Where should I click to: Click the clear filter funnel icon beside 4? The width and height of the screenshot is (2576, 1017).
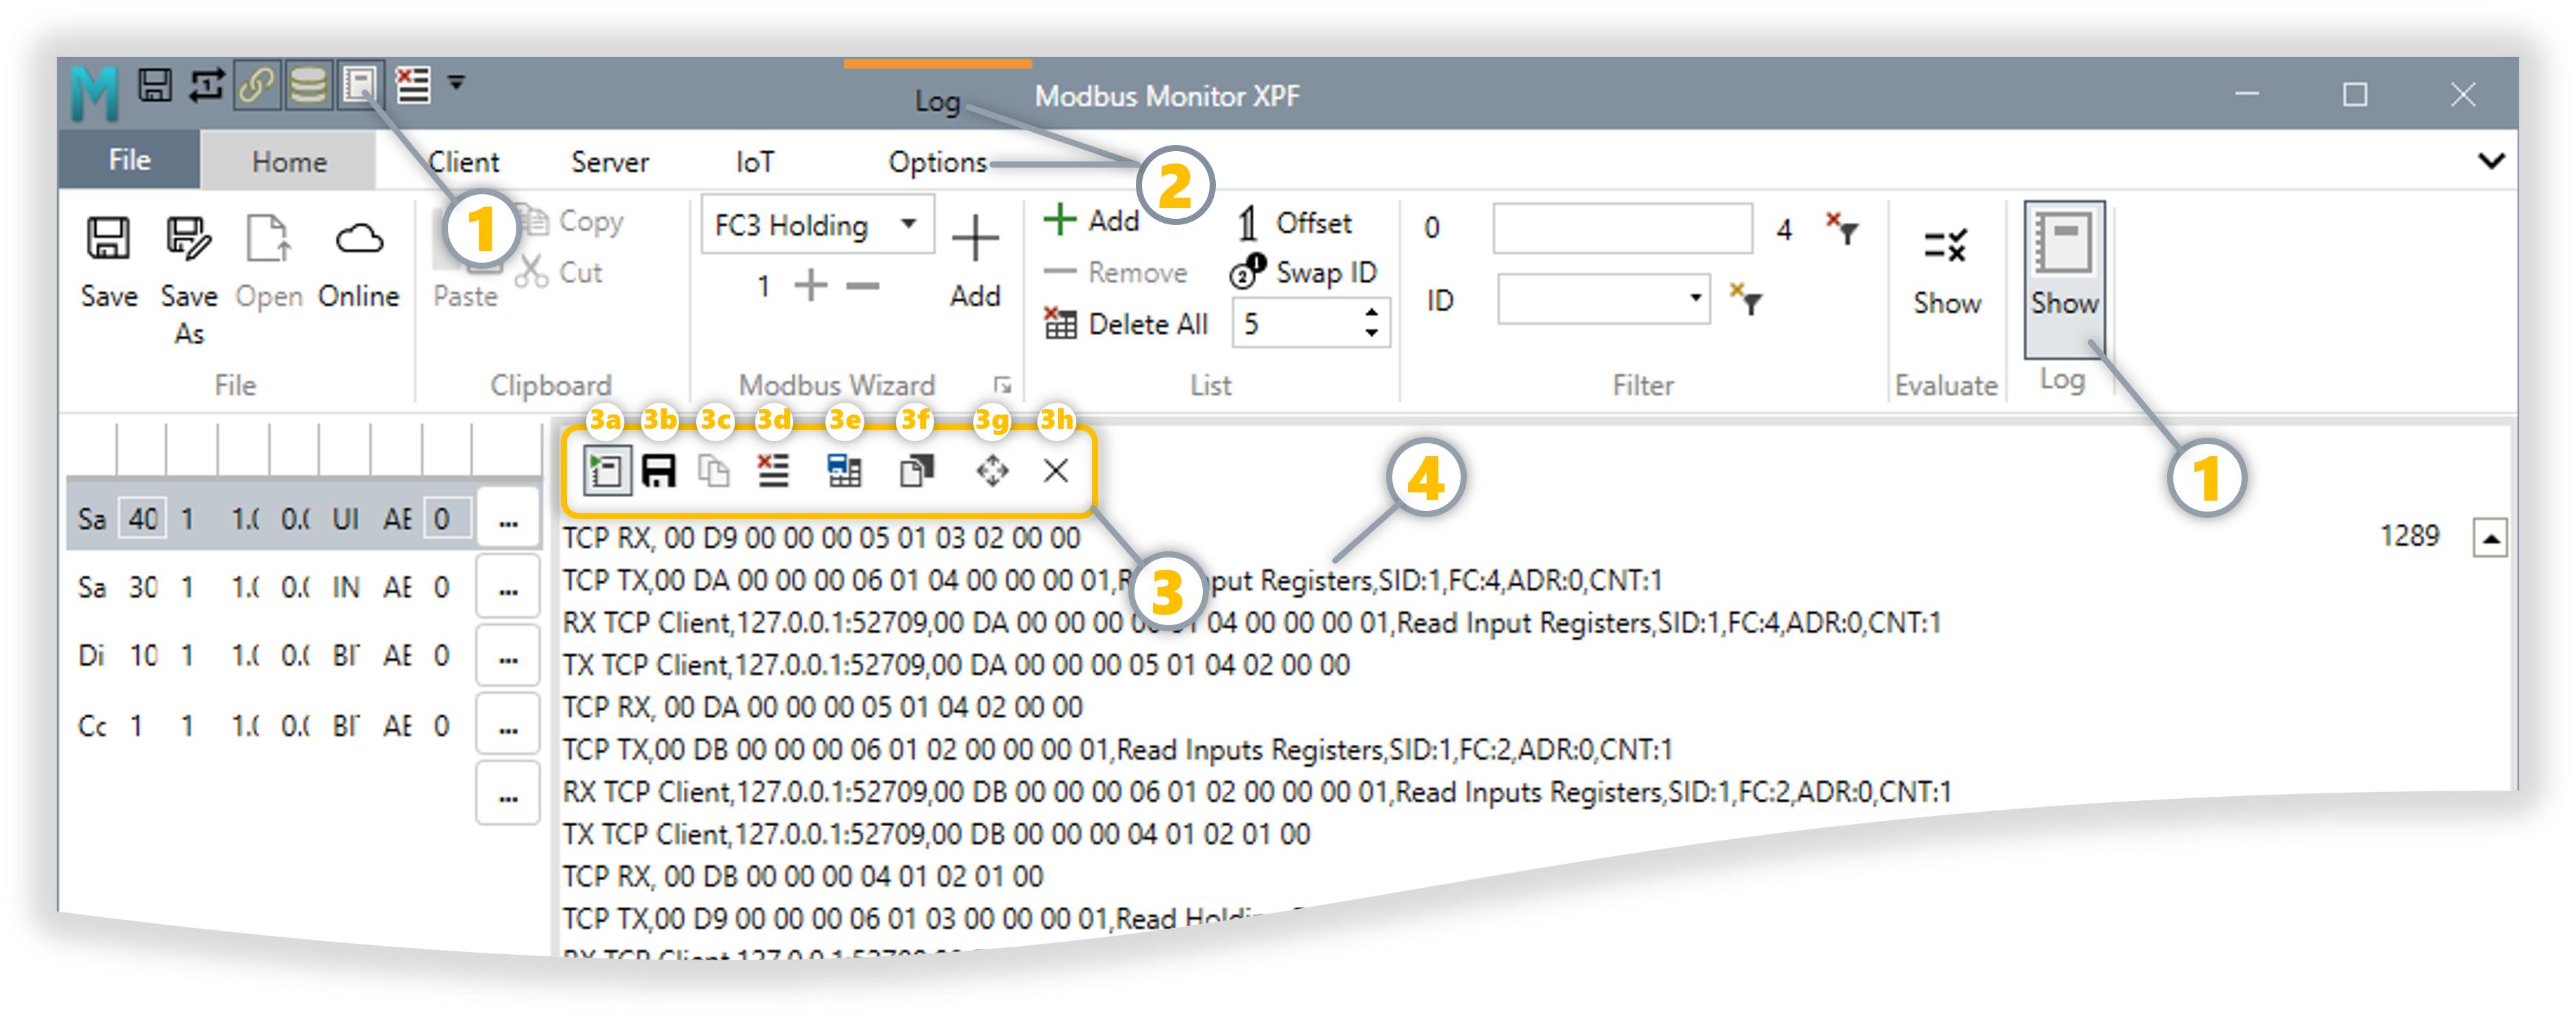[x=1842, y=228]
